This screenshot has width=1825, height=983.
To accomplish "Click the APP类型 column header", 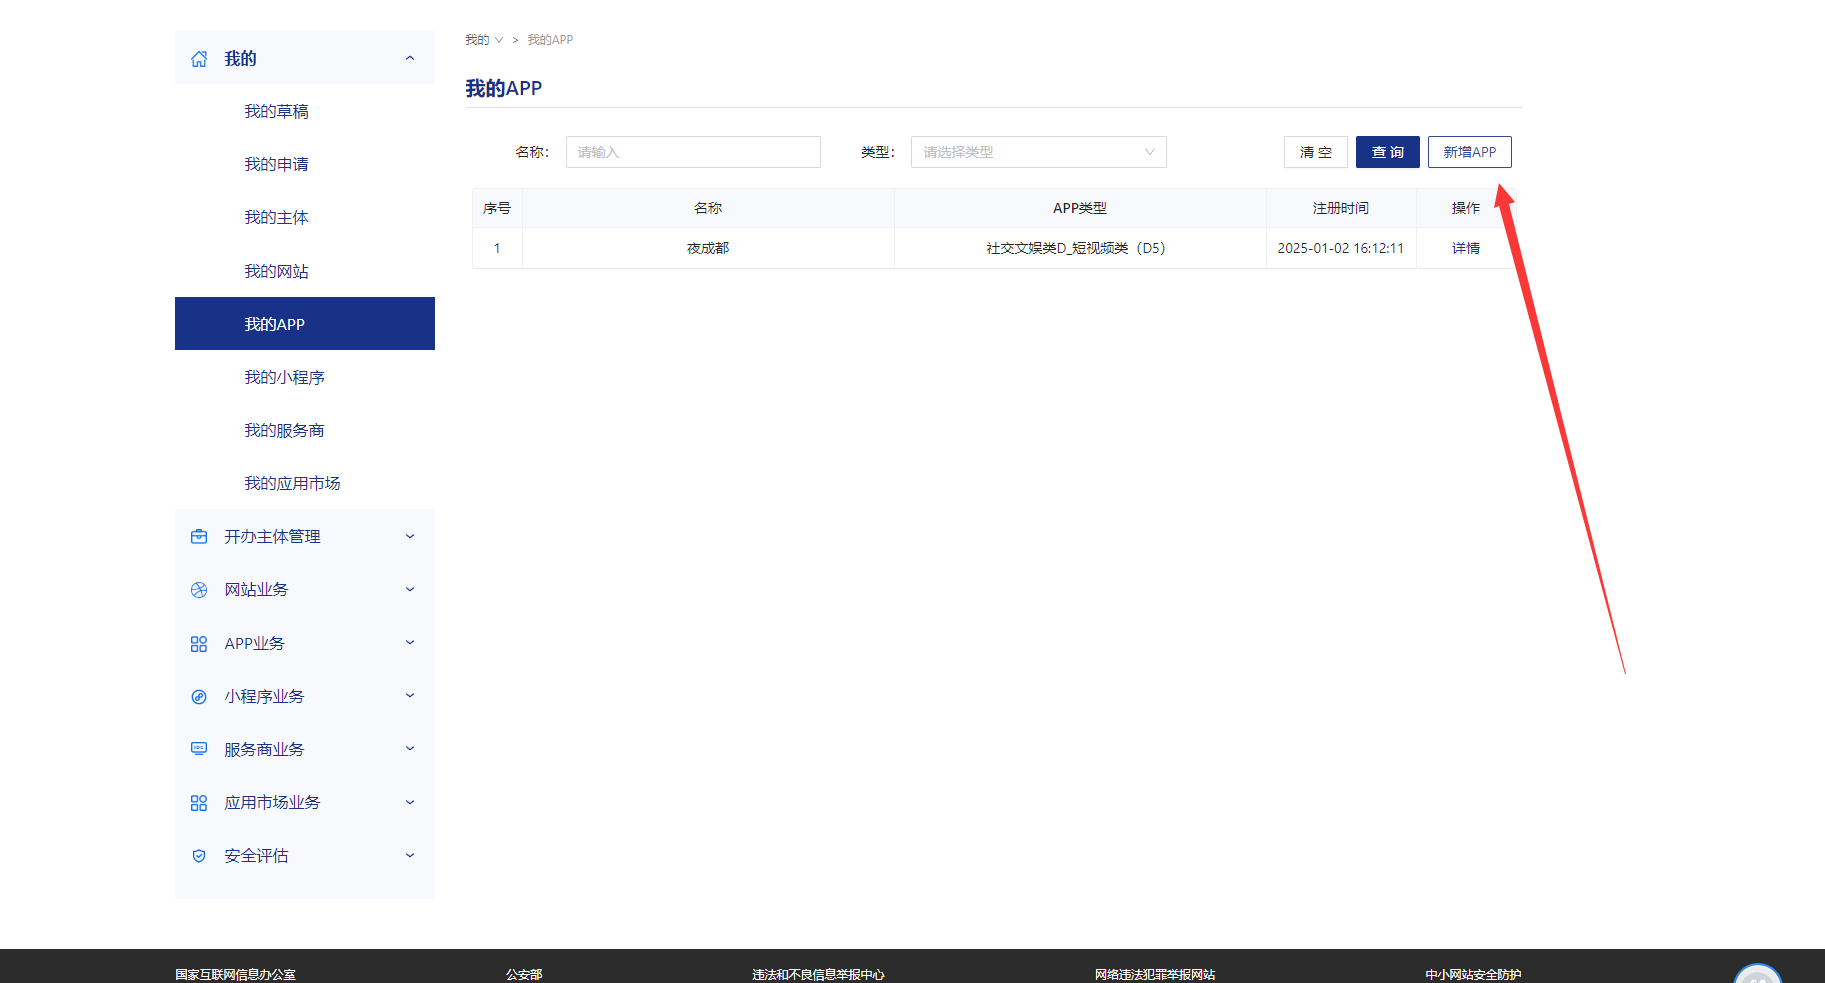I will coord(1080,208).
